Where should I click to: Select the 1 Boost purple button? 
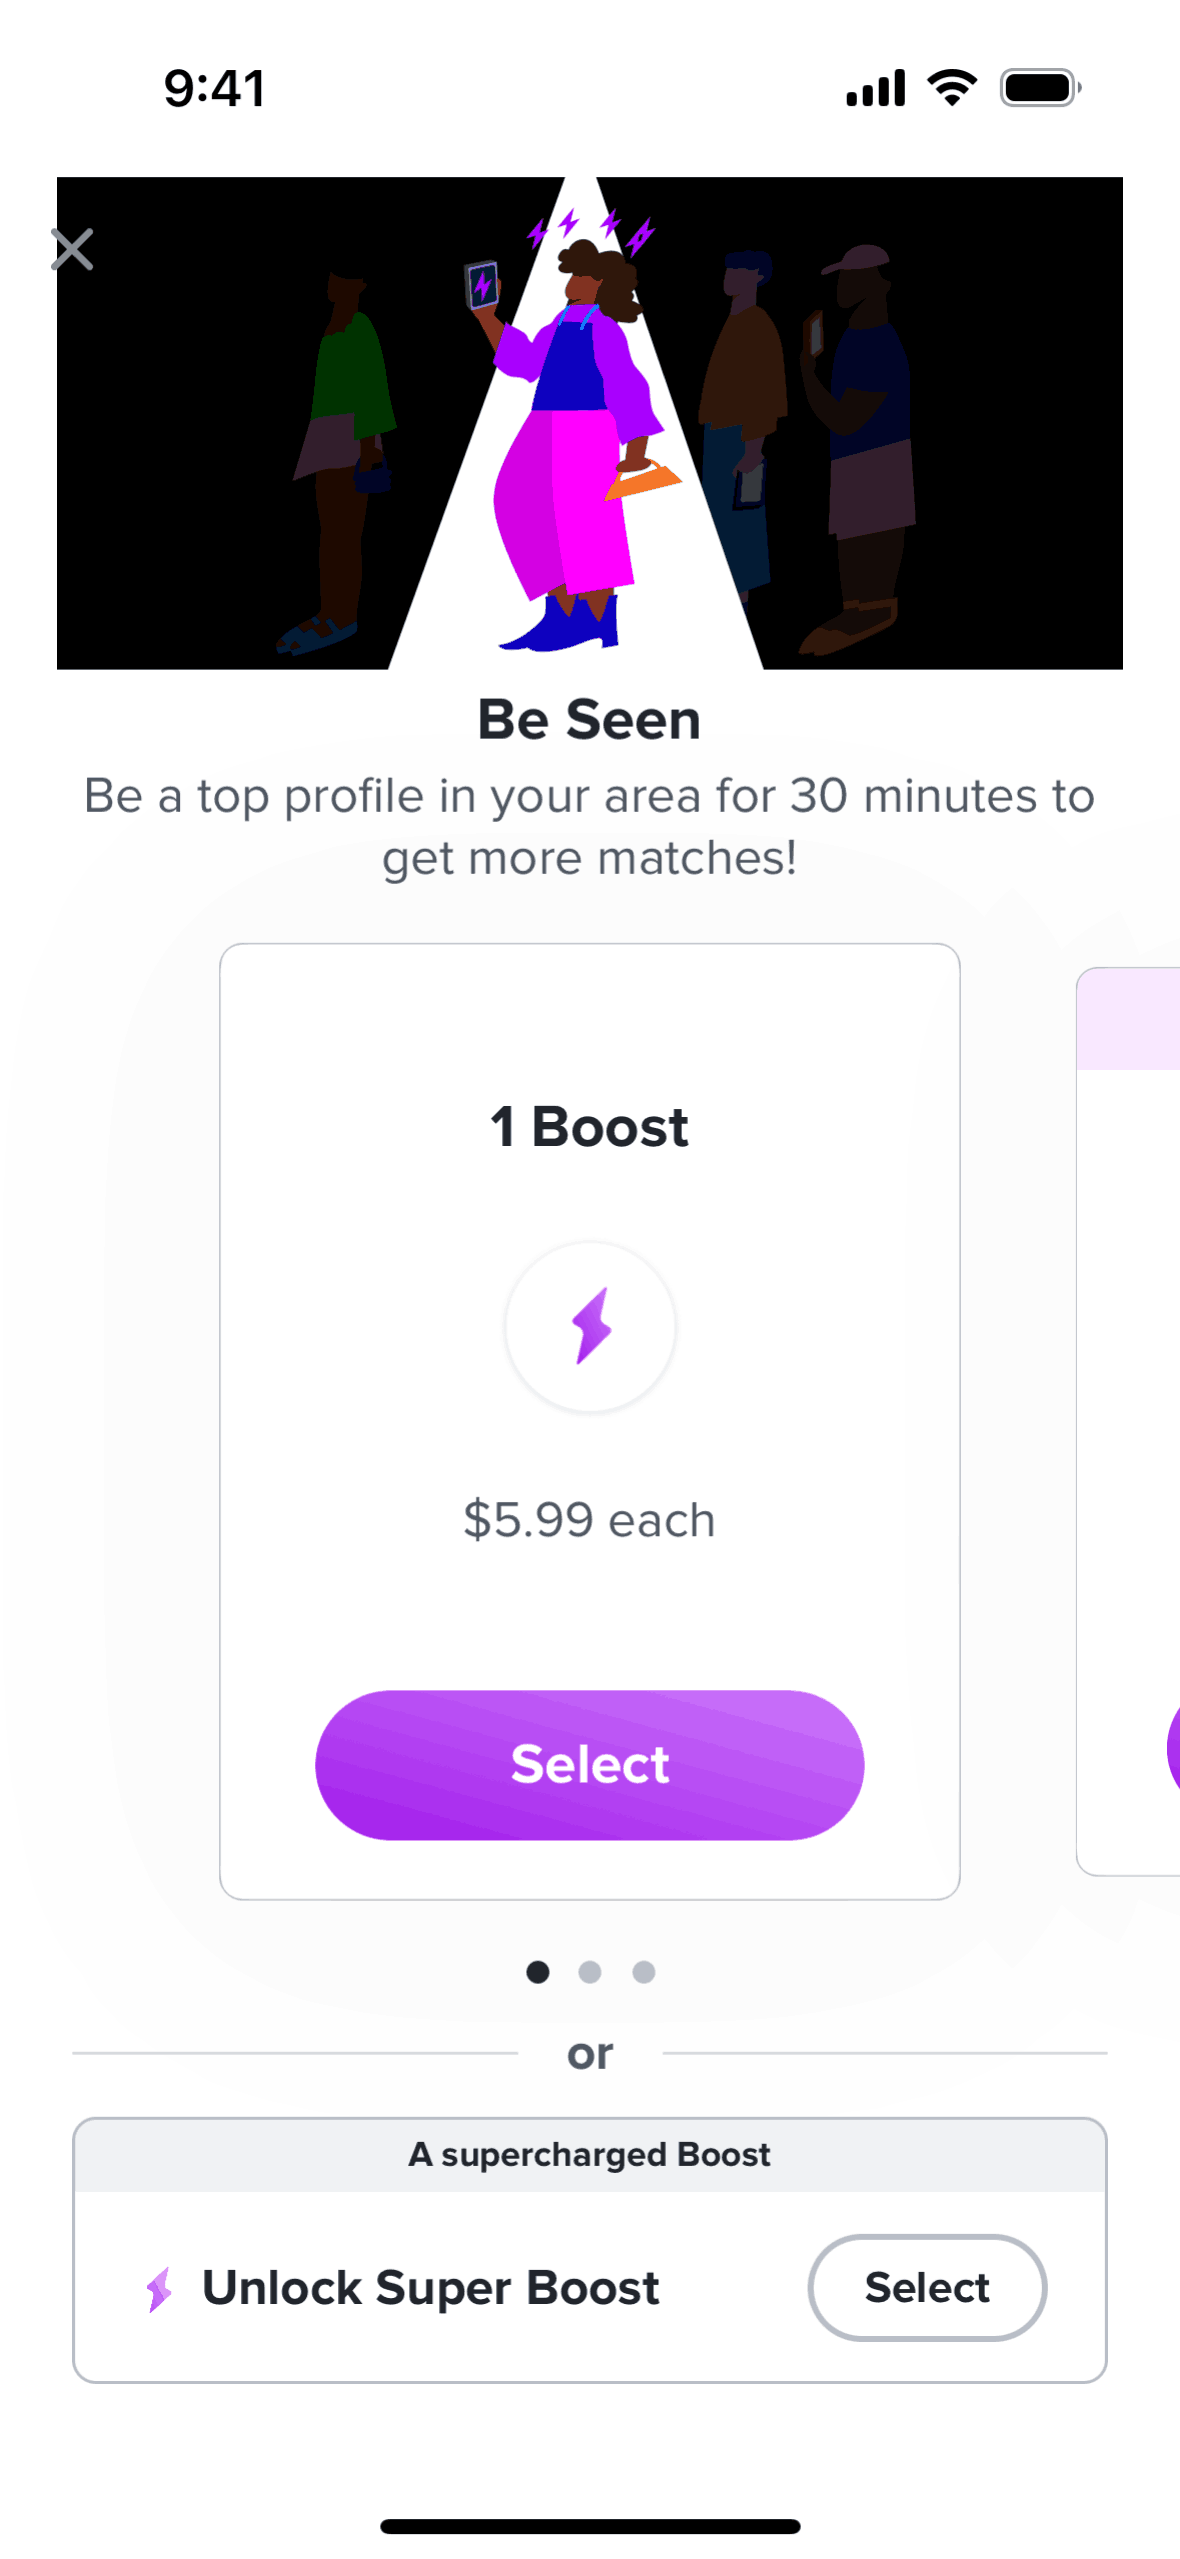590,1764
